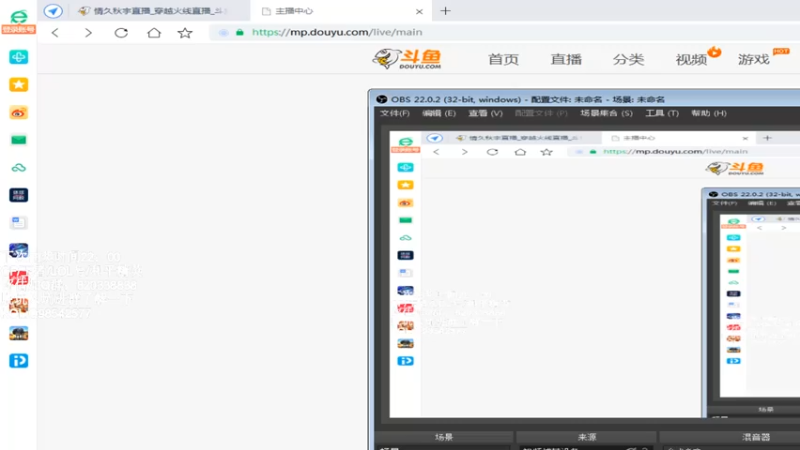Open the green mail icon in main browser sidebar
The image size is (800, 450).
(x=18, y=140)
